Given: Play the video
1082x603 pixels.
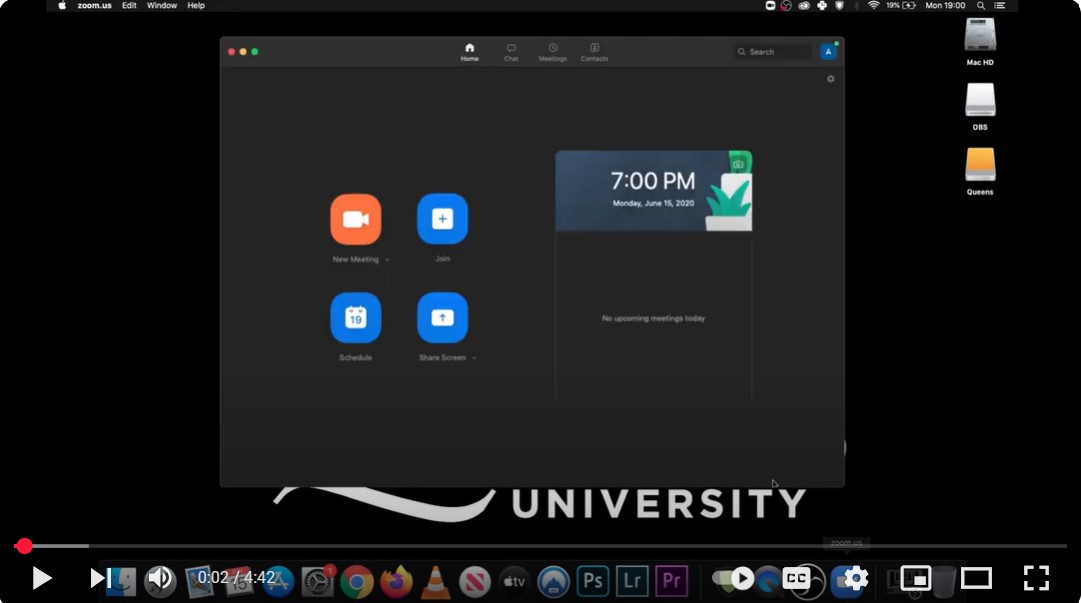Looking at the screenshot, I should (x=41, y=578).
